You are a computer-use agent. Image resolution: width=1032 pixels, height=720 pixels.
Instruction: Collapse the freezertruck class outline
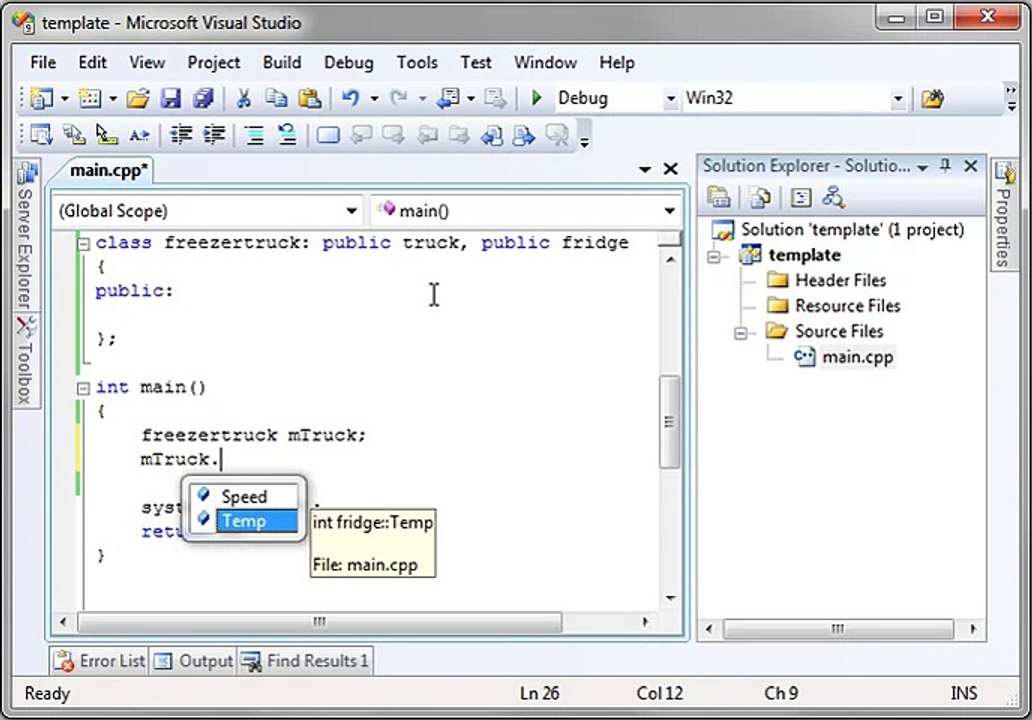(83, 244)
